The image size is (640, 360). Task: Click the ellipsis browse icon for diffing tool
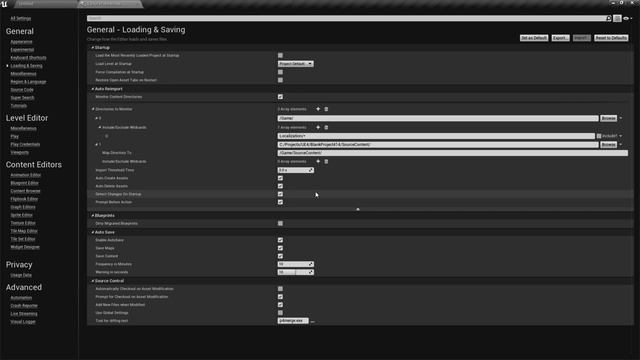point(313,321)
